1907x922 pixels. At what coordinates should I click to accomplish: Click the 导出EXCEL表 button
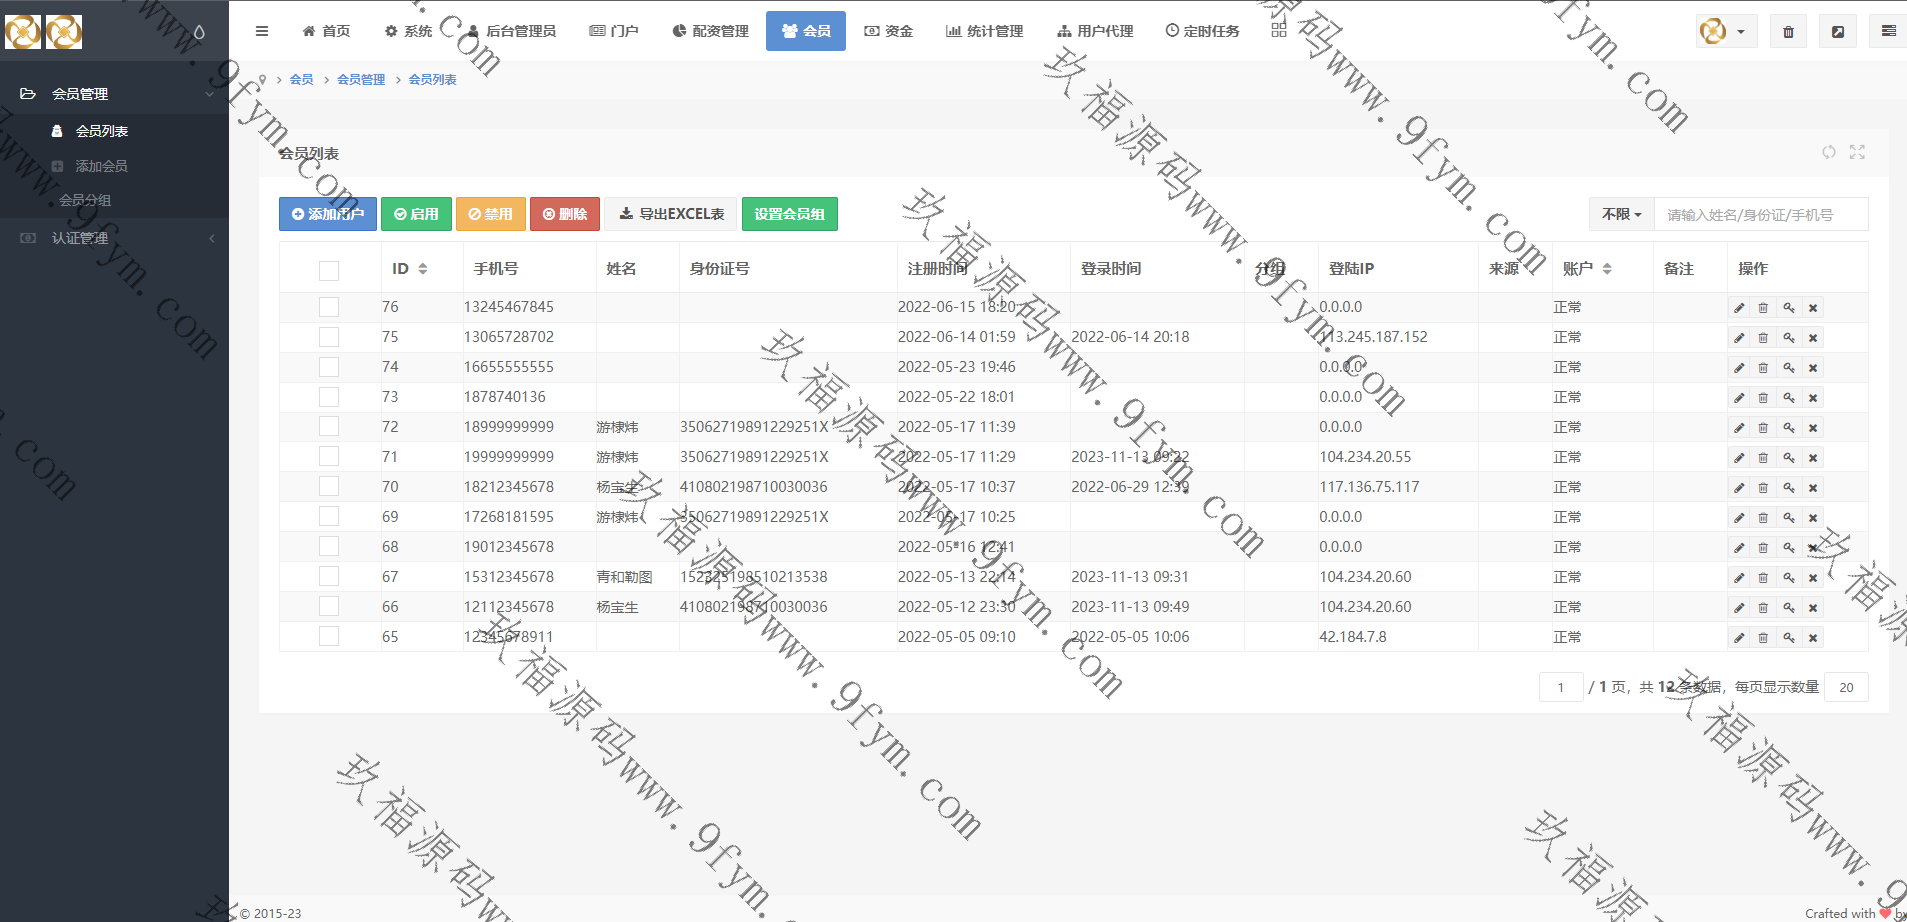pos(671,214)
